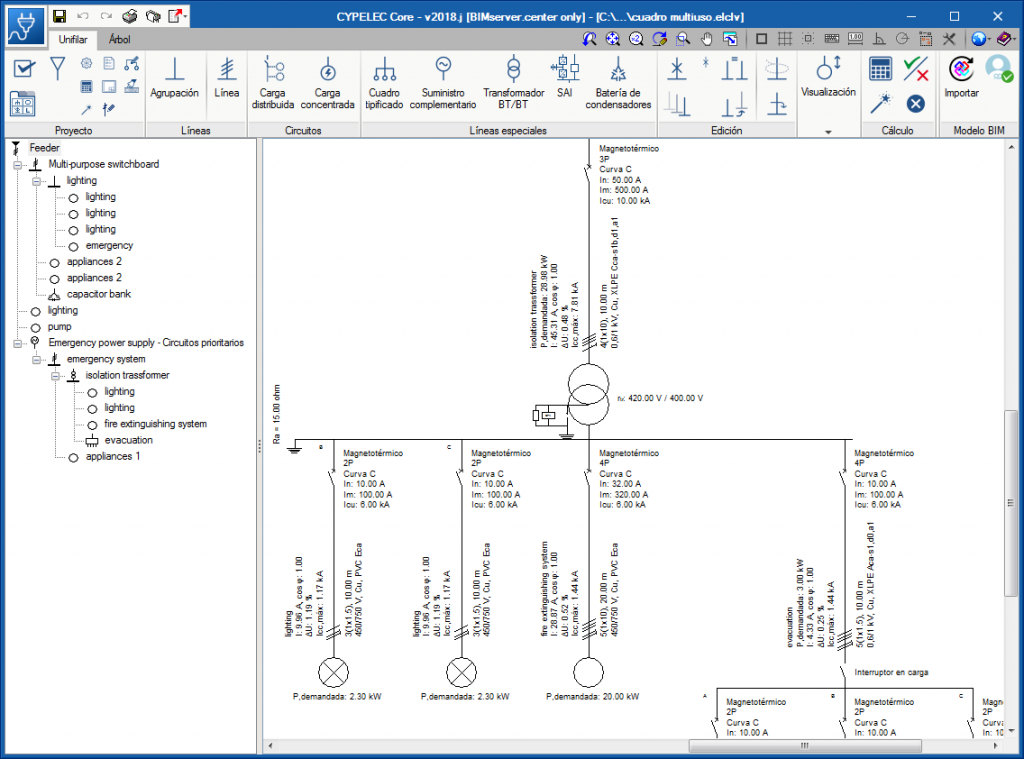Open the Visualización dropdown arrow

[x=828, y=131]
